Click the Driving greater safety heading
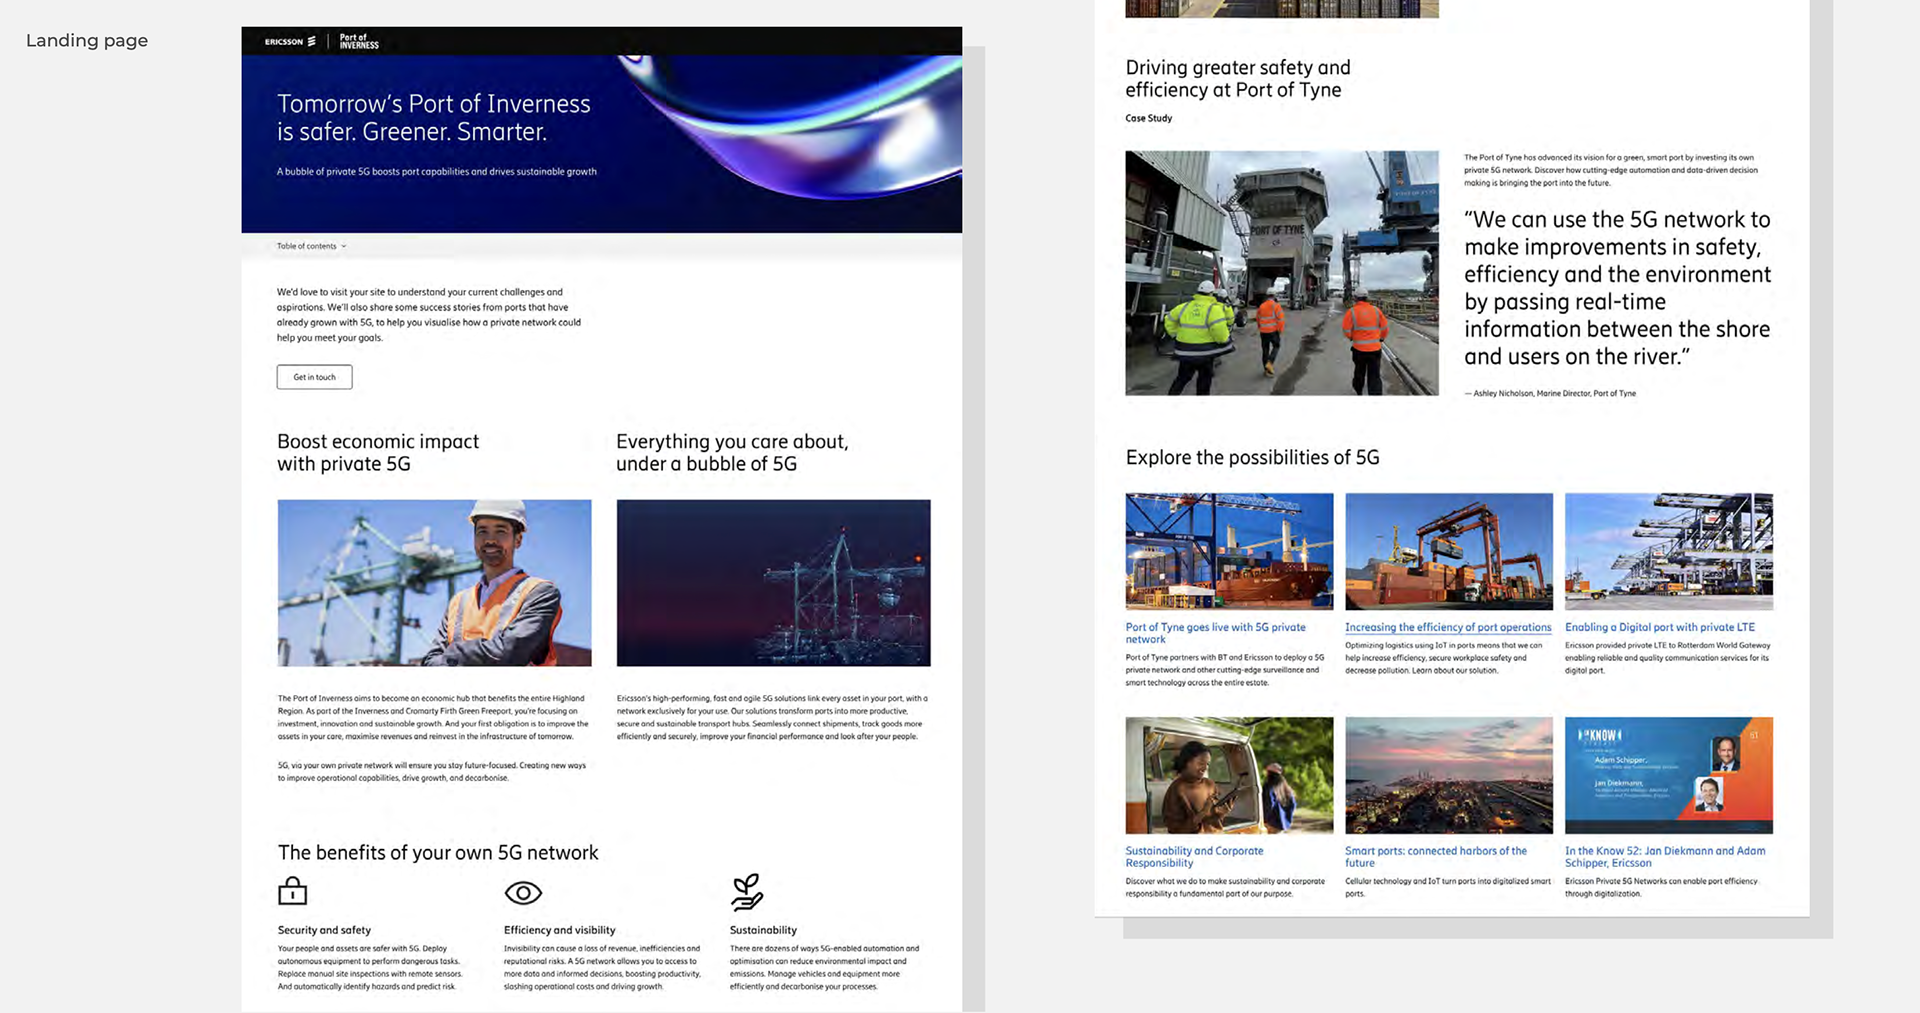1920x1013 pixels. [x=1238, y=78]
